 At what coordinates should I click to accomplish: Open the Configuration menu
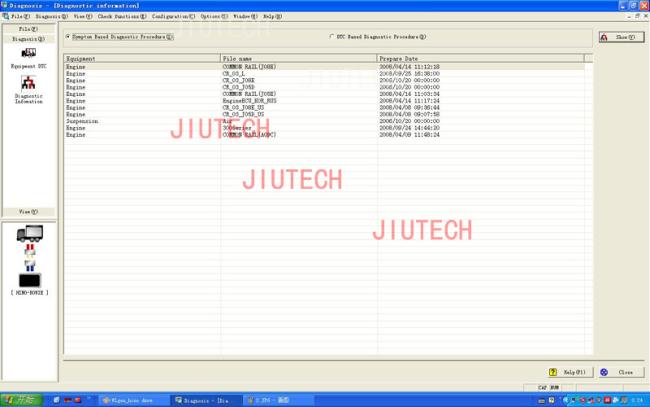point(173,17)
